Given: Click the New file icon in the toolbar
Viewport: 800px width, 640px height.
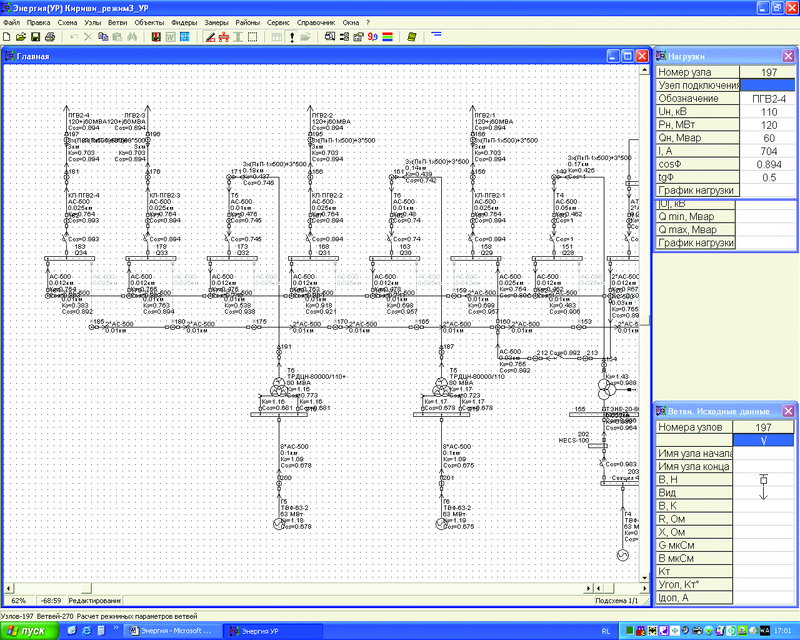Looking at the screenshot, I should (7, 37).
